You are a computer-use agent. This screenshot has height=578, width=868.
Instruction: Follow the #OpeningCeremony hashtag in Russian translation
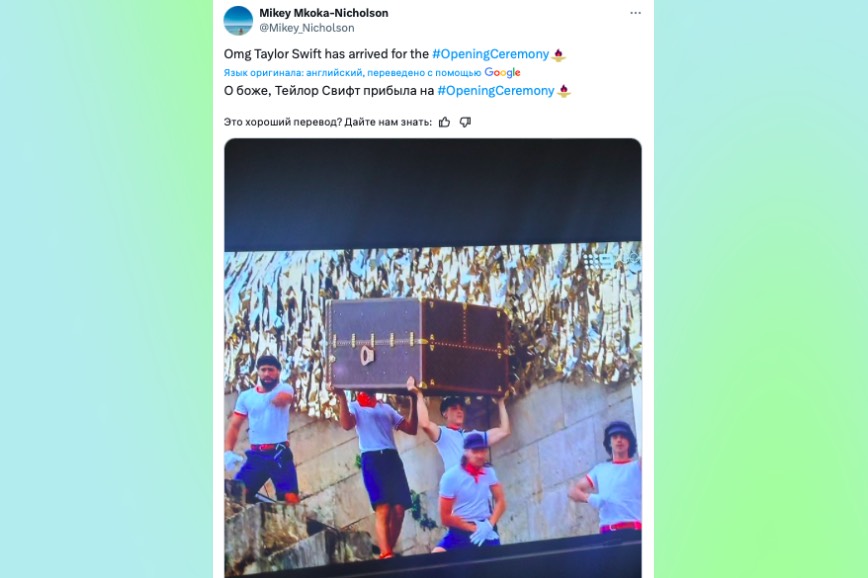tap(495, 90)
